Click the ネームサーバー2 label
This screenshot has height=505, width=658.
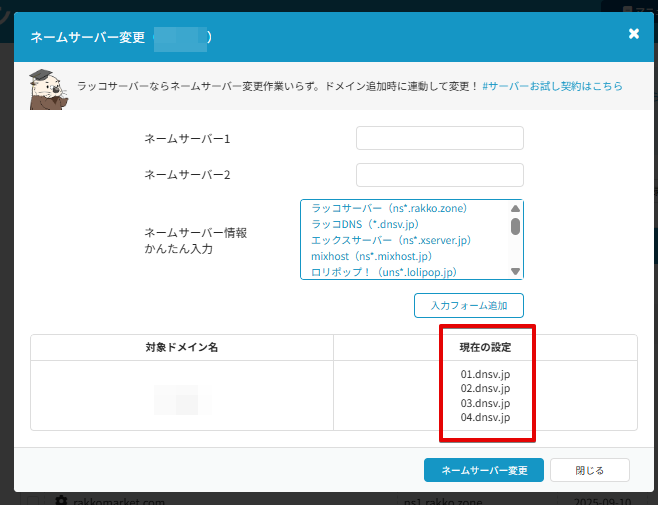point(187,175)
